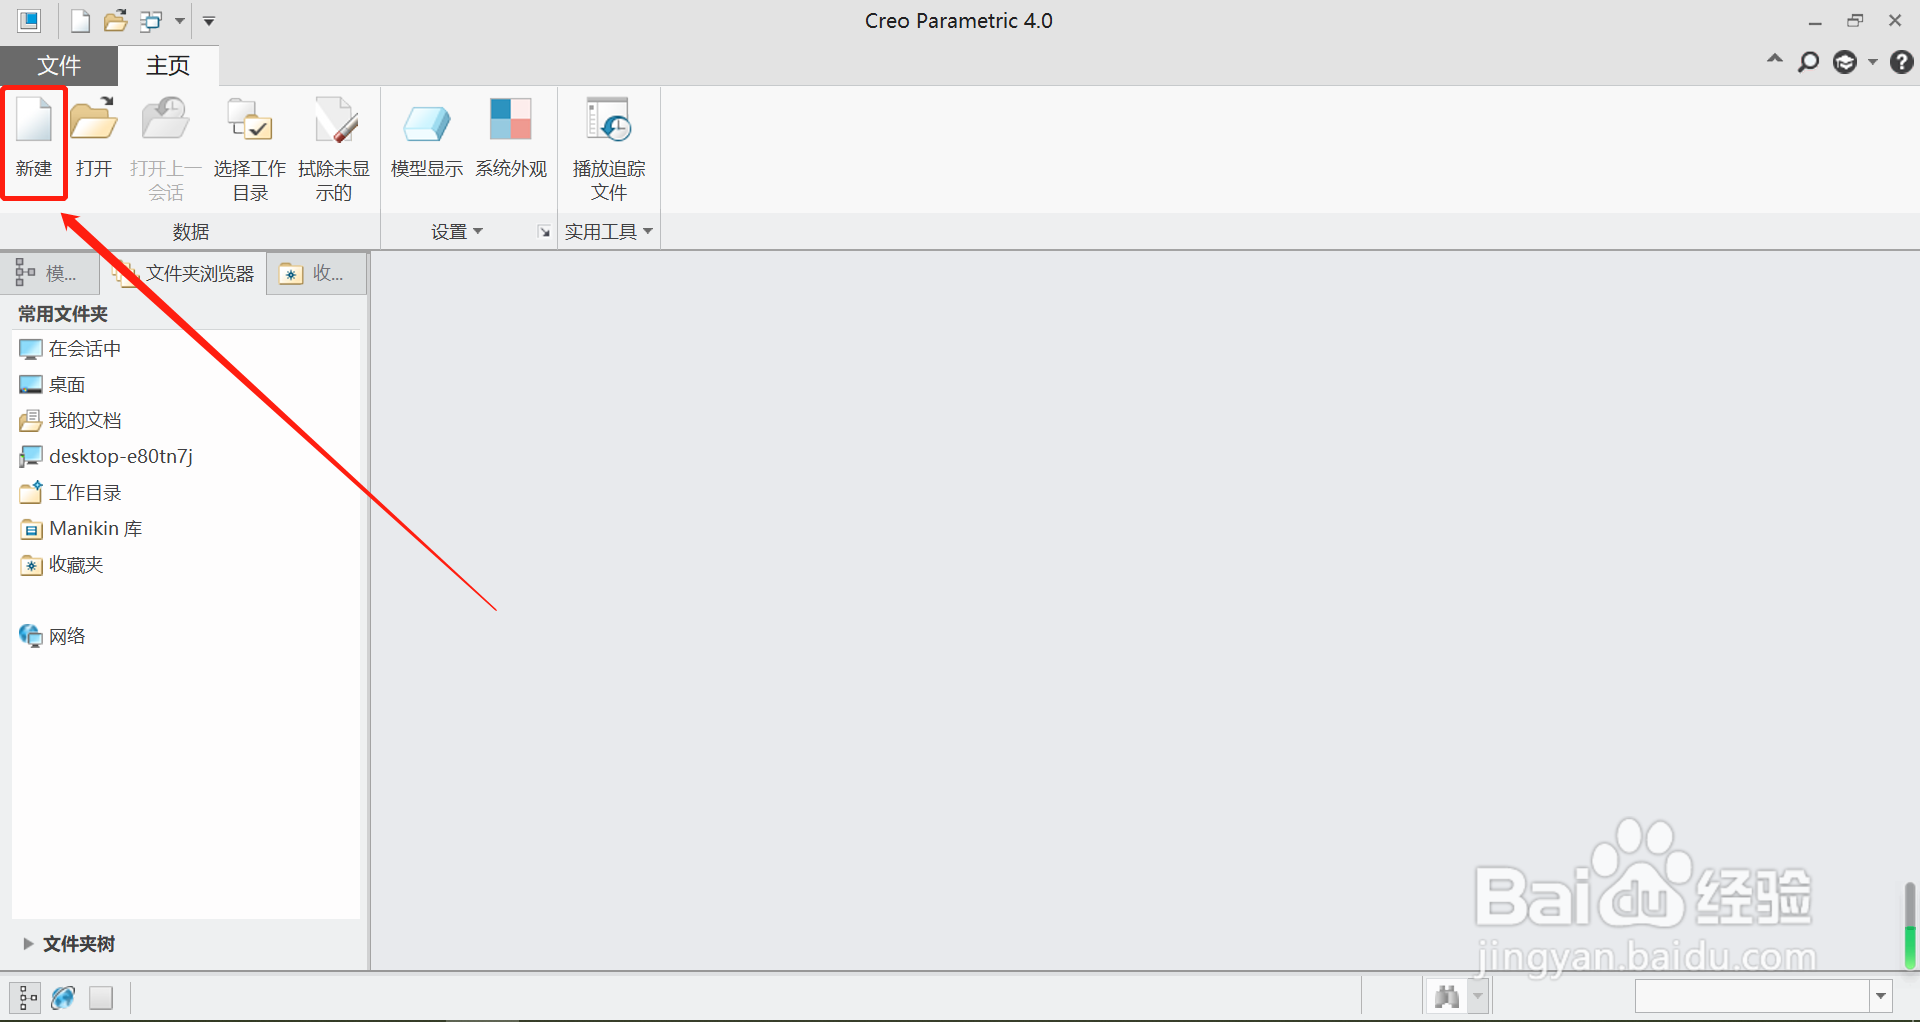1920x1022 pixels.
Task: Toggle browser display icon in status bar
Action: tap(64, 998)
